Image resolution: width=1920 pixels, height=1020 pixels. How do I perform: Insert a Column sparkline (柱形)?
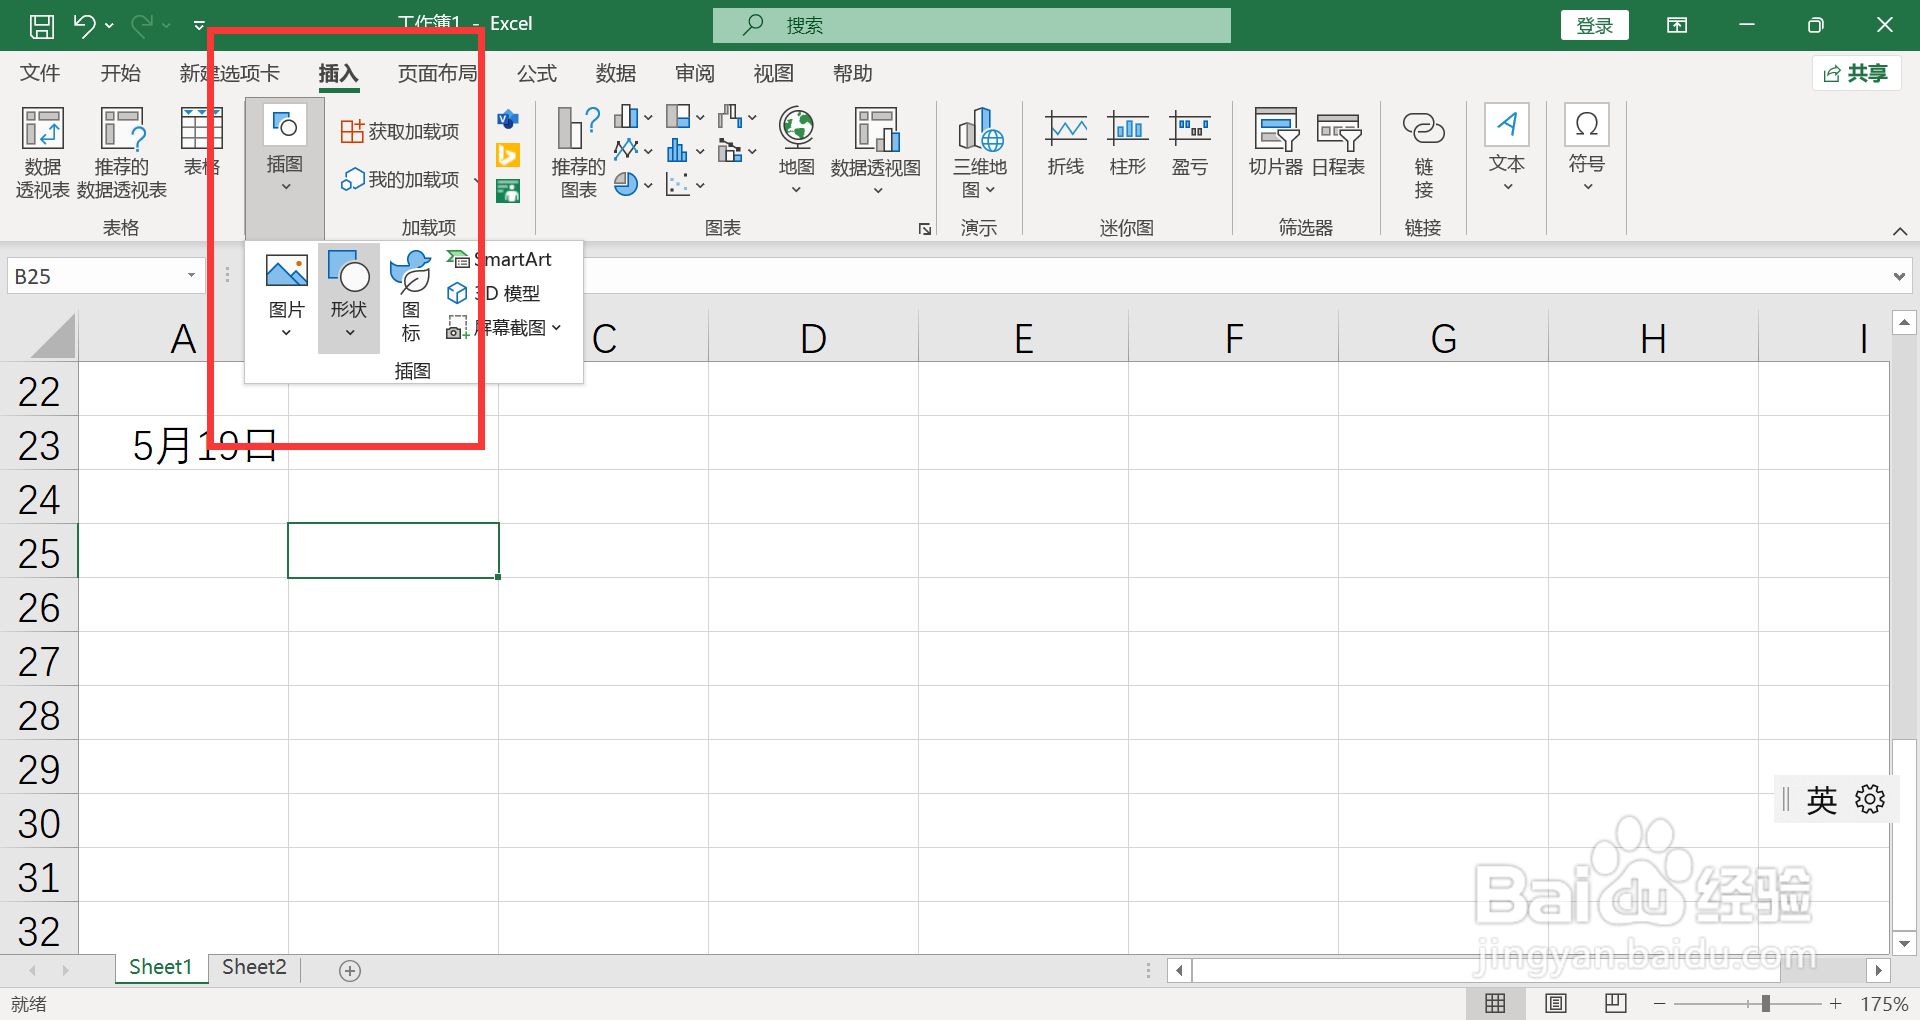[x=1128, y=142]
